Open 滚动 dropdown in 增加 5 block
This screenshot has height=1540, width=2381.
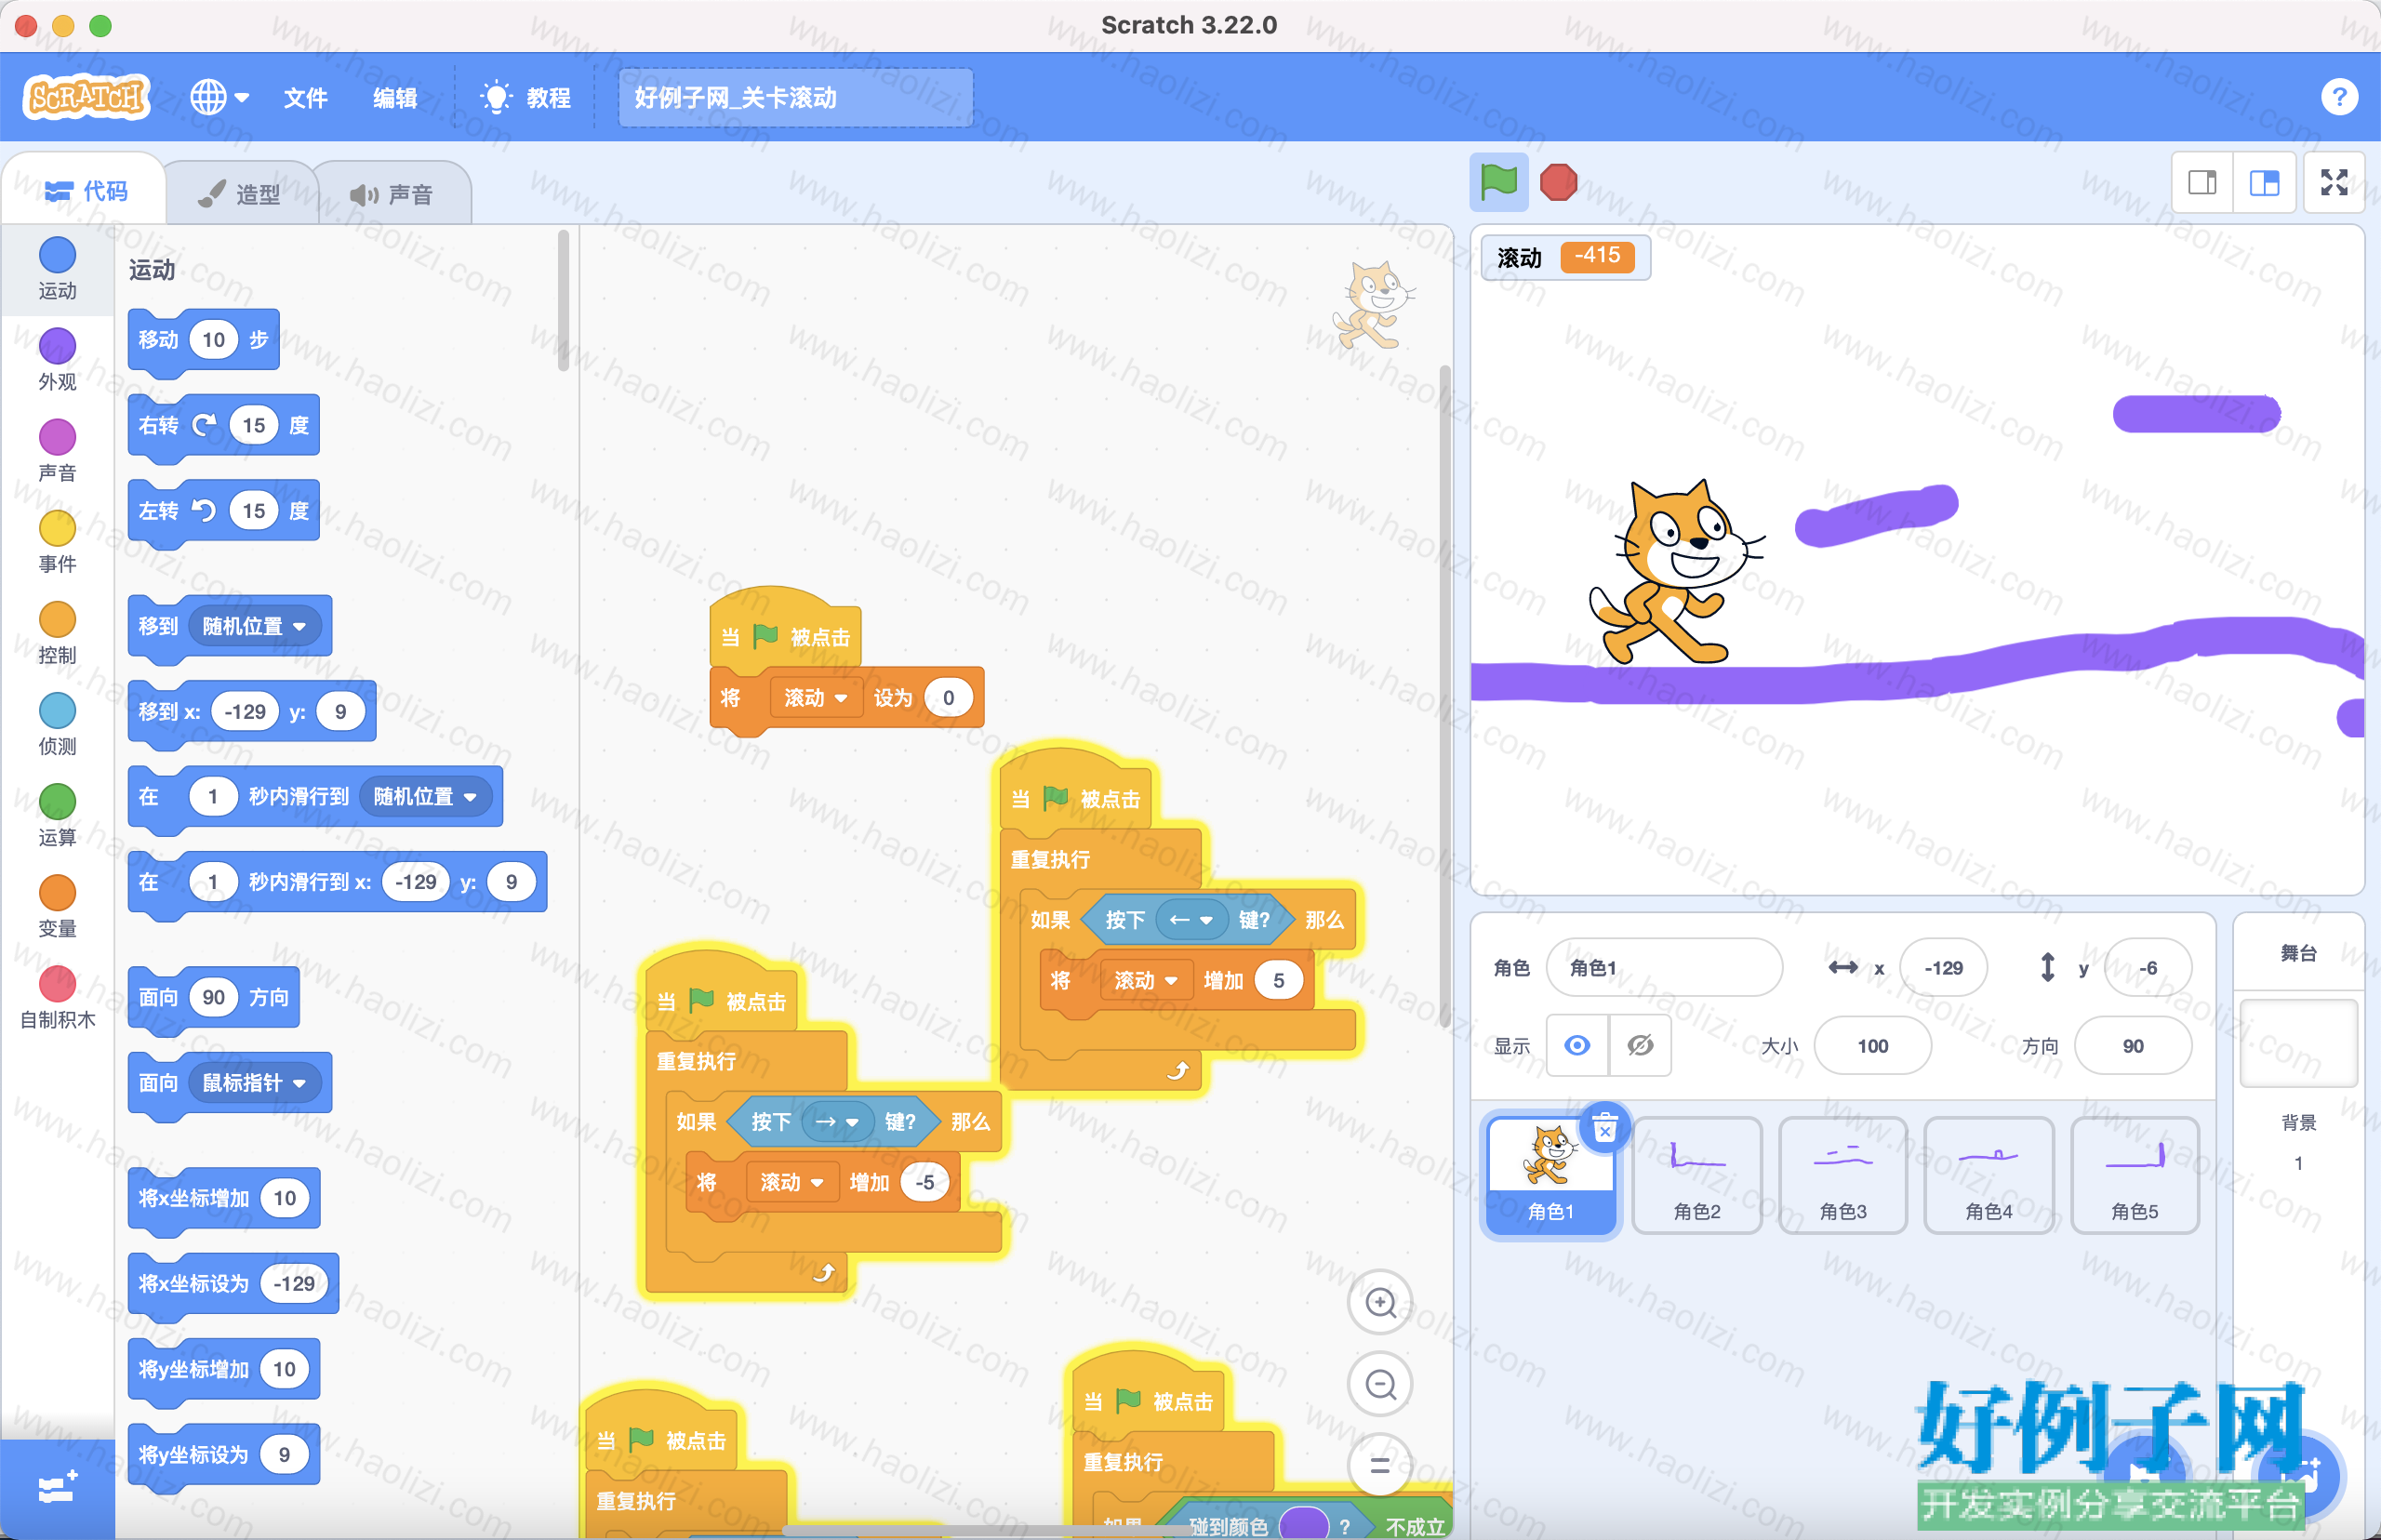tap(1146, 980)
